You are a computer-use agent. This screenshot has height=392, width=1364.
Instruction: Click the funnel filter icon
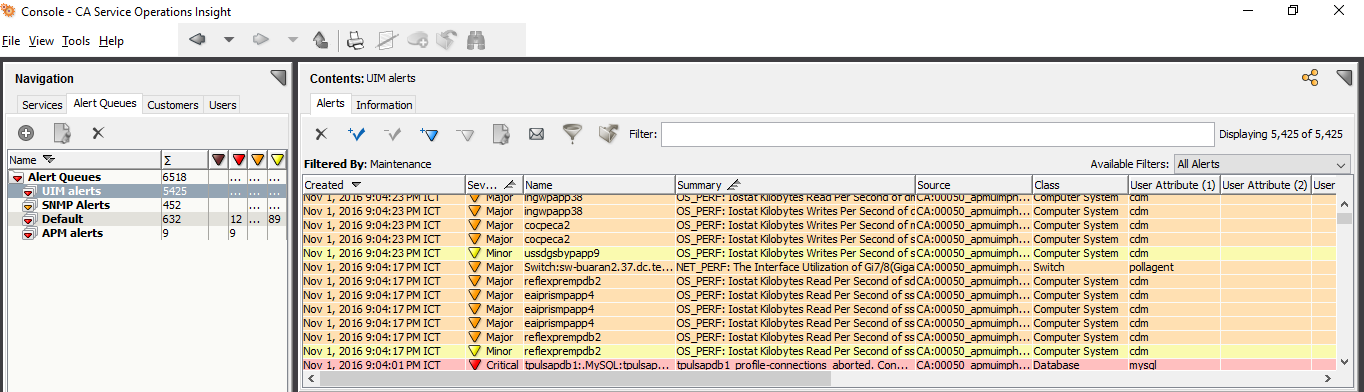click(x=572, y=134)
